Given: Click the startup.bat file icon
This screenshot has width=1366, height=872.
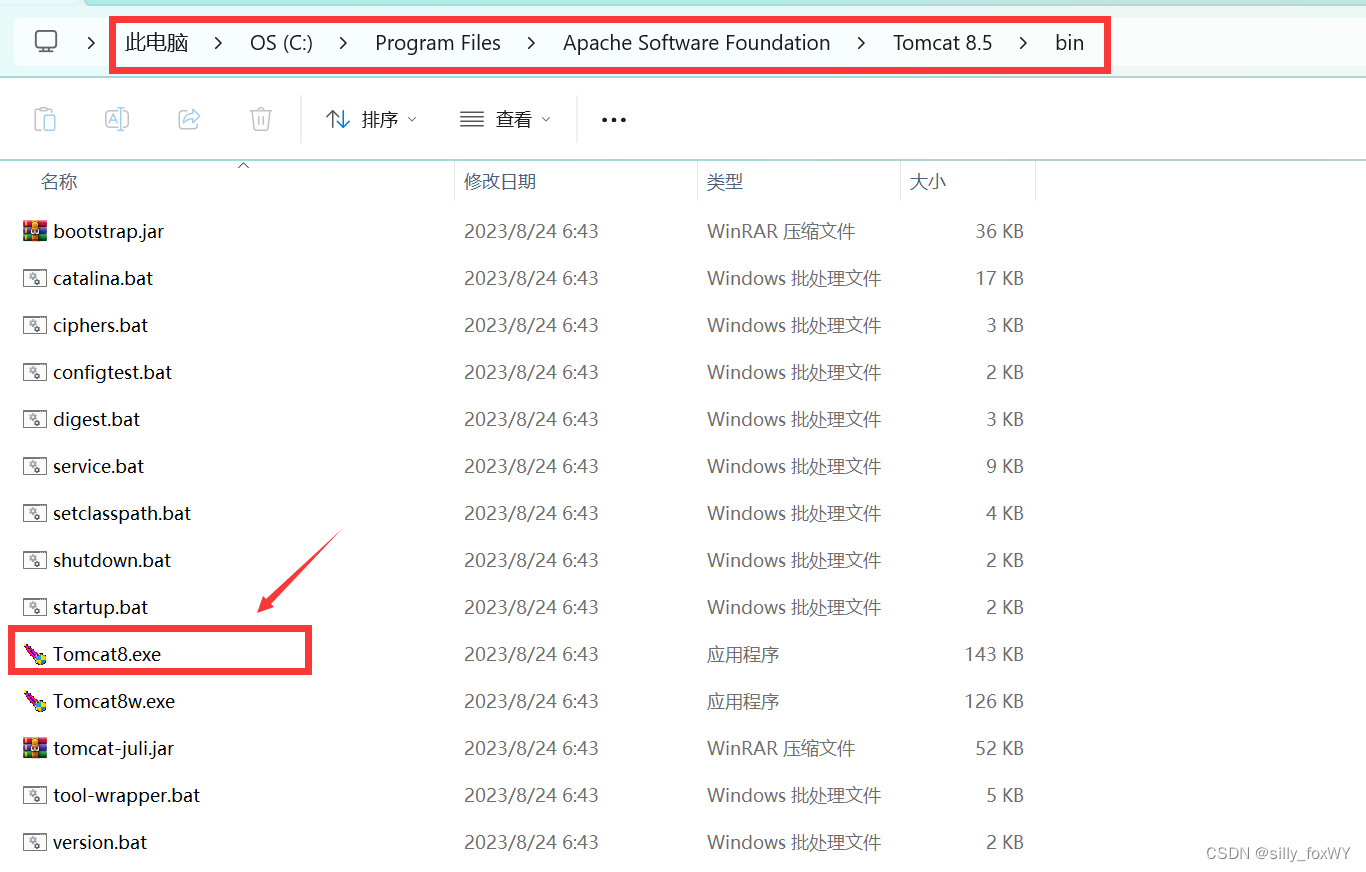Looking at the screenshot, I should pyautogui.click(x=35, y=607).
